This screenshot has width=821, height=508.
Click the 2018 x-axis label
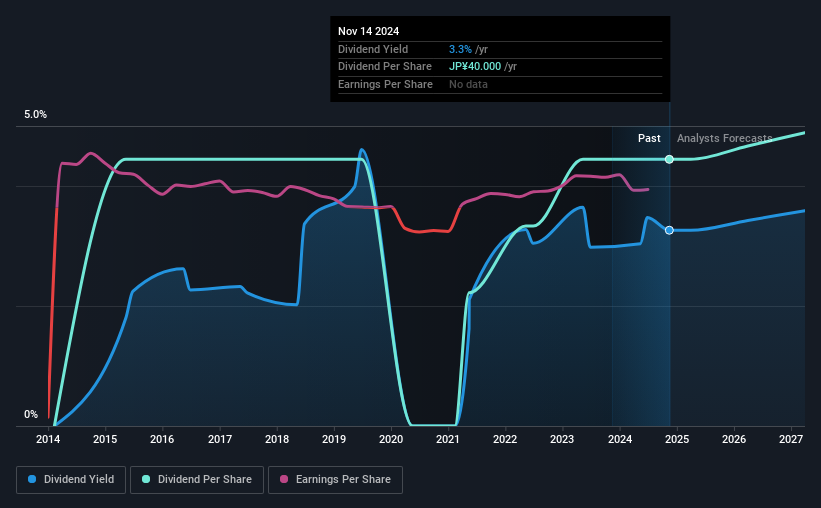click(277, 439)
